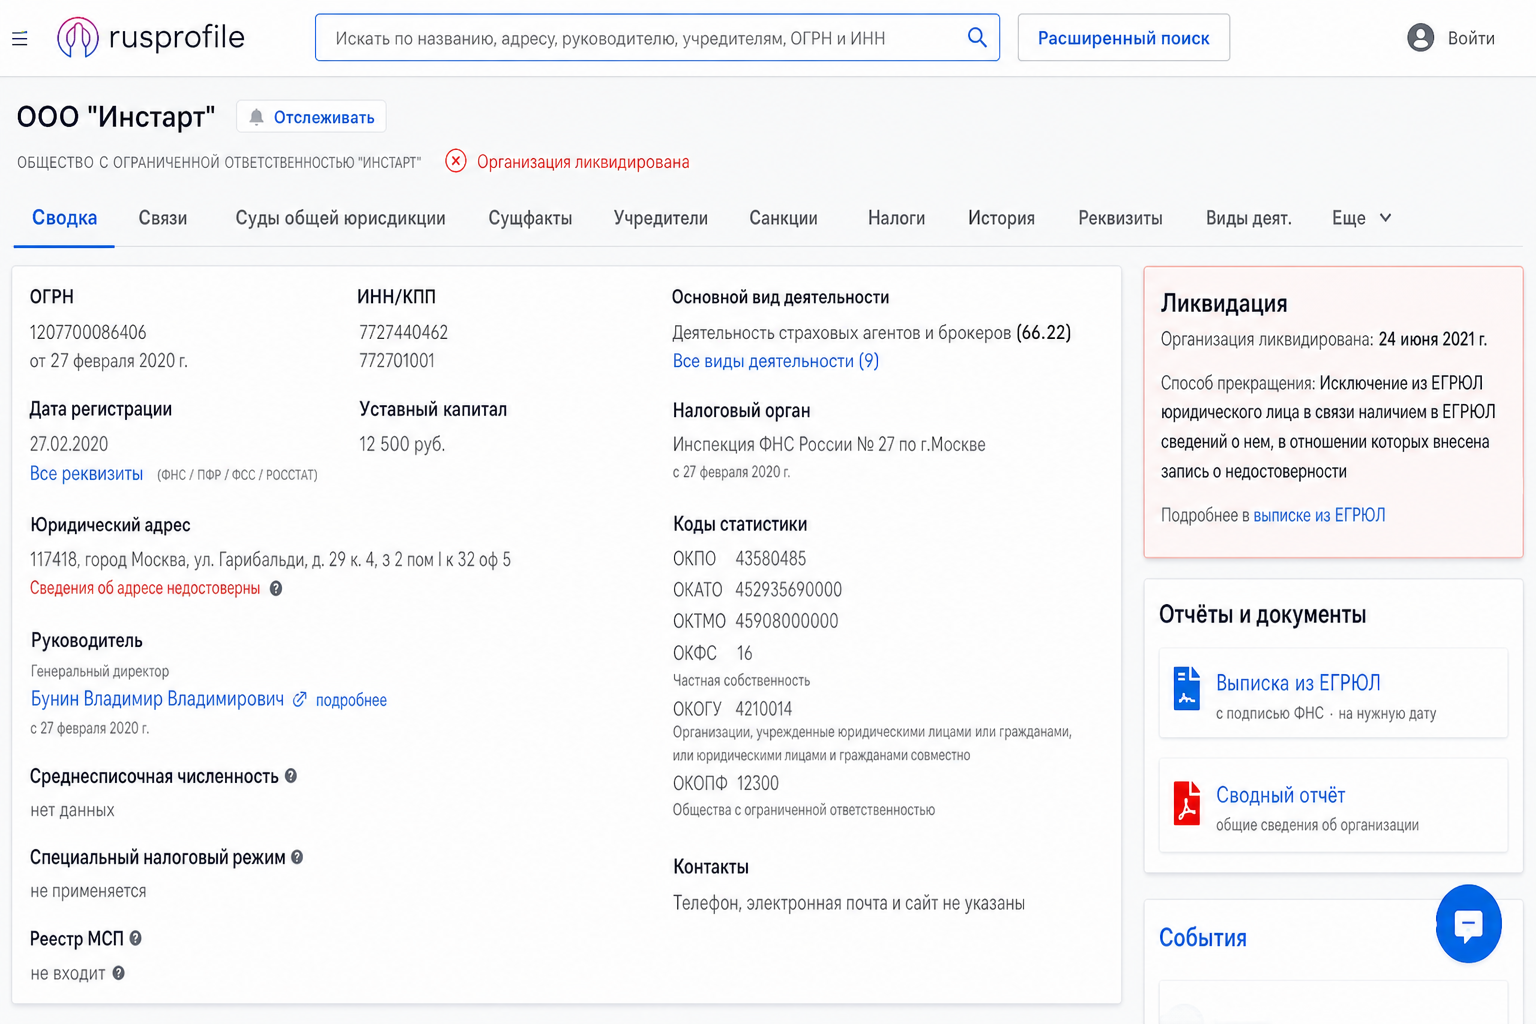Expand the Еще tabs dropdown

coord(1362,218)
